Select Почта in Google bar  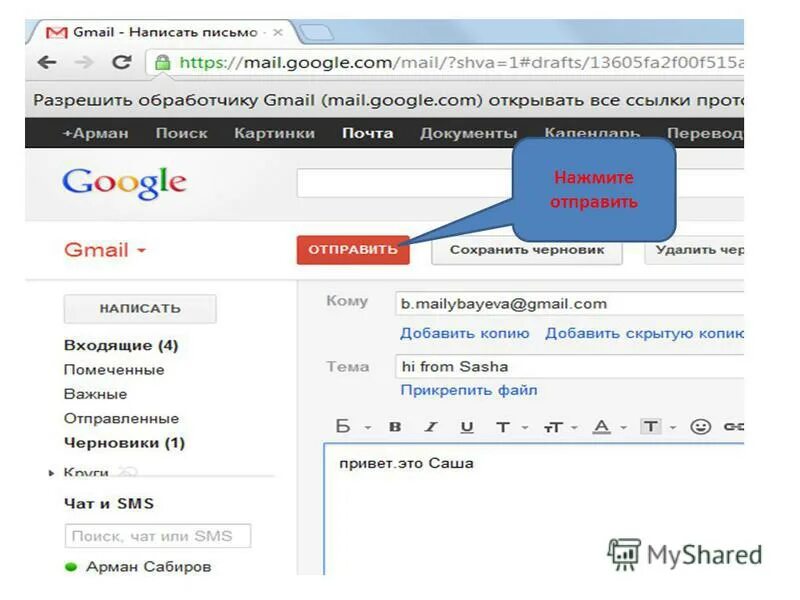click(367, 133)
